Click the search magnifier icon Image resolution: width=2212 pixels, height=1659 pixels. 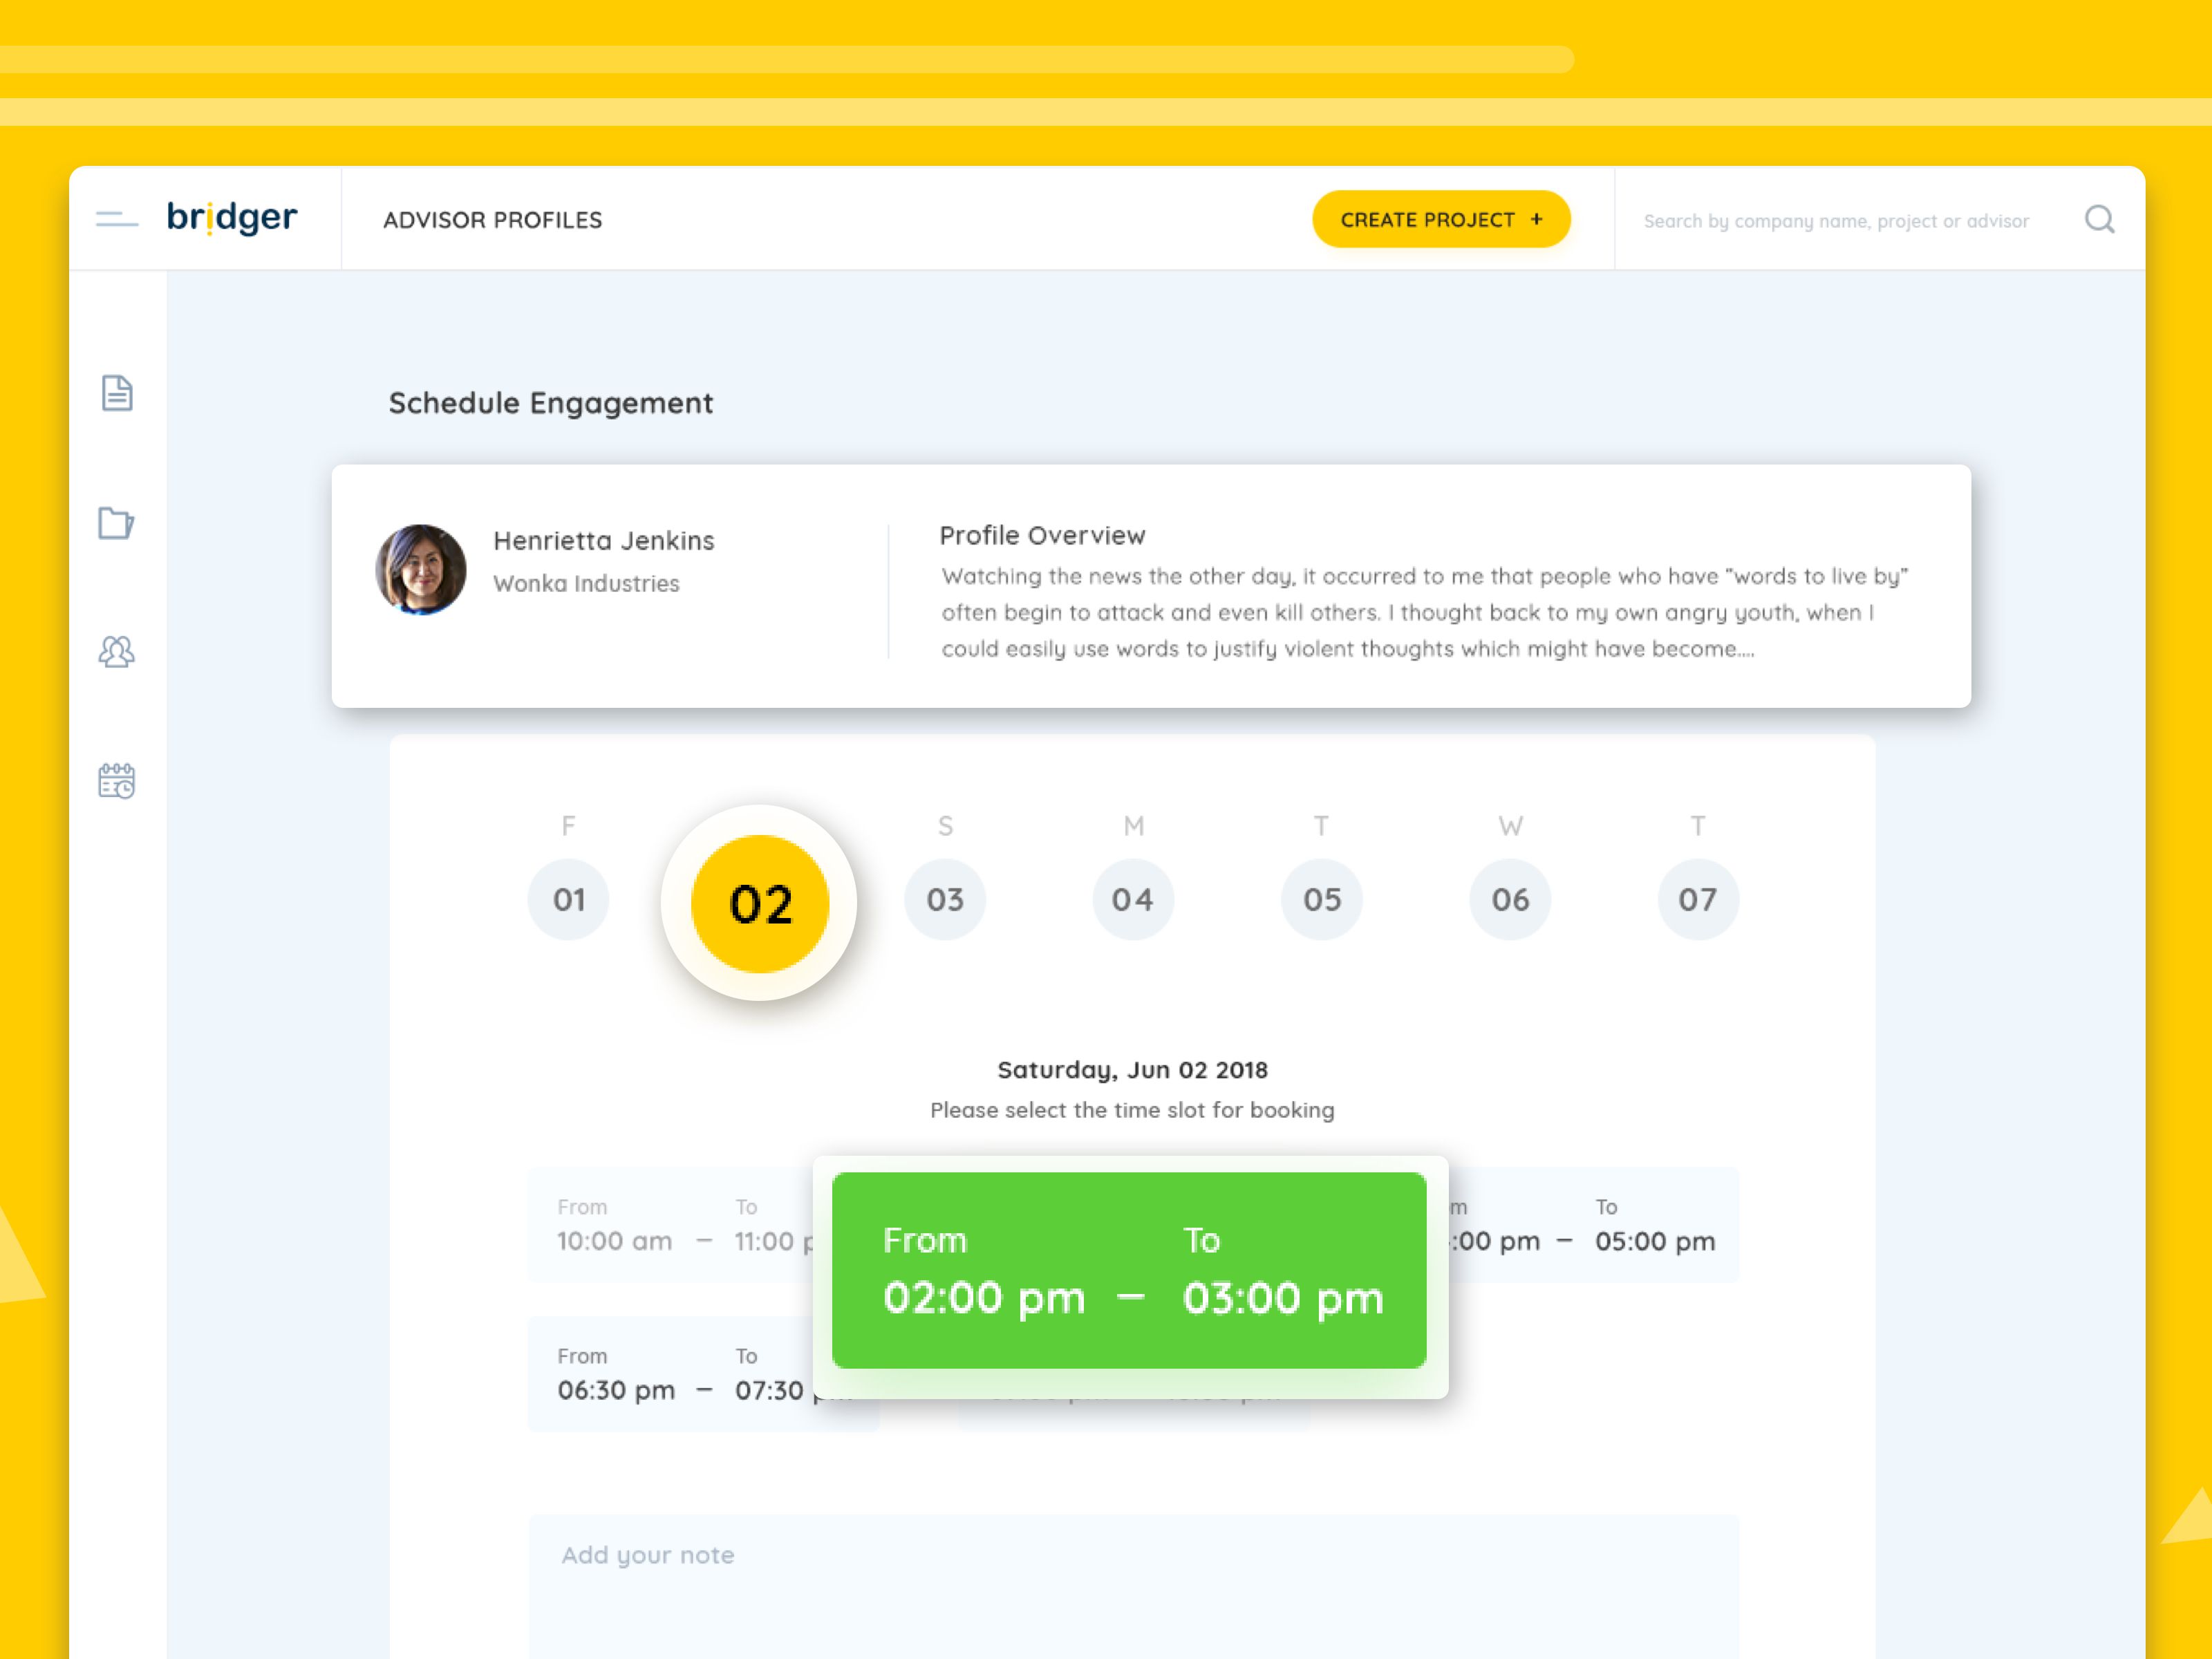click(x=2099, y=219)
